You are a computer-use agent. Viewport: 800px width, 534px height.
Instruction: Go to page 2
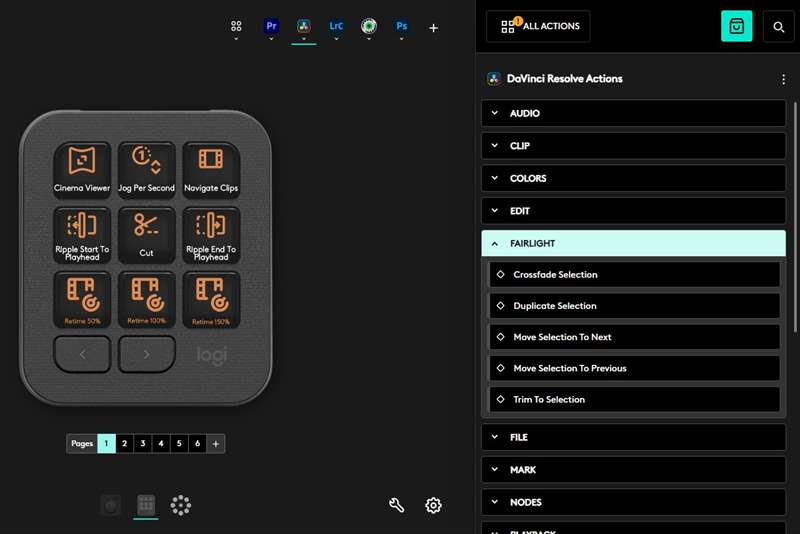point(124,443)
